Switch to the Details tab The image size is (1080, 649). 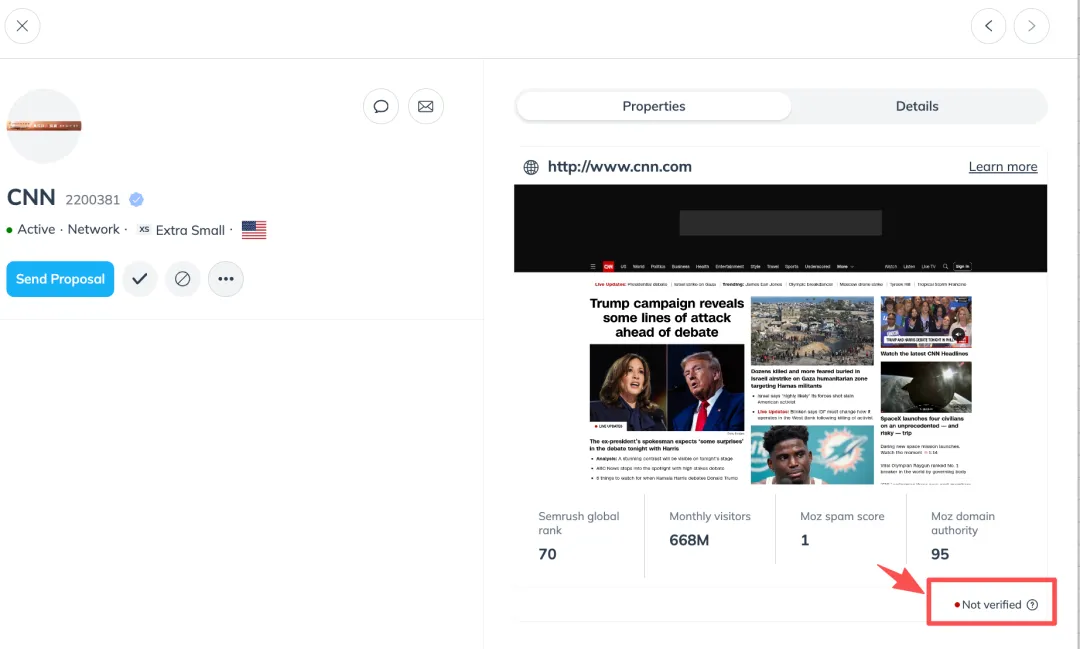[917, 106]
